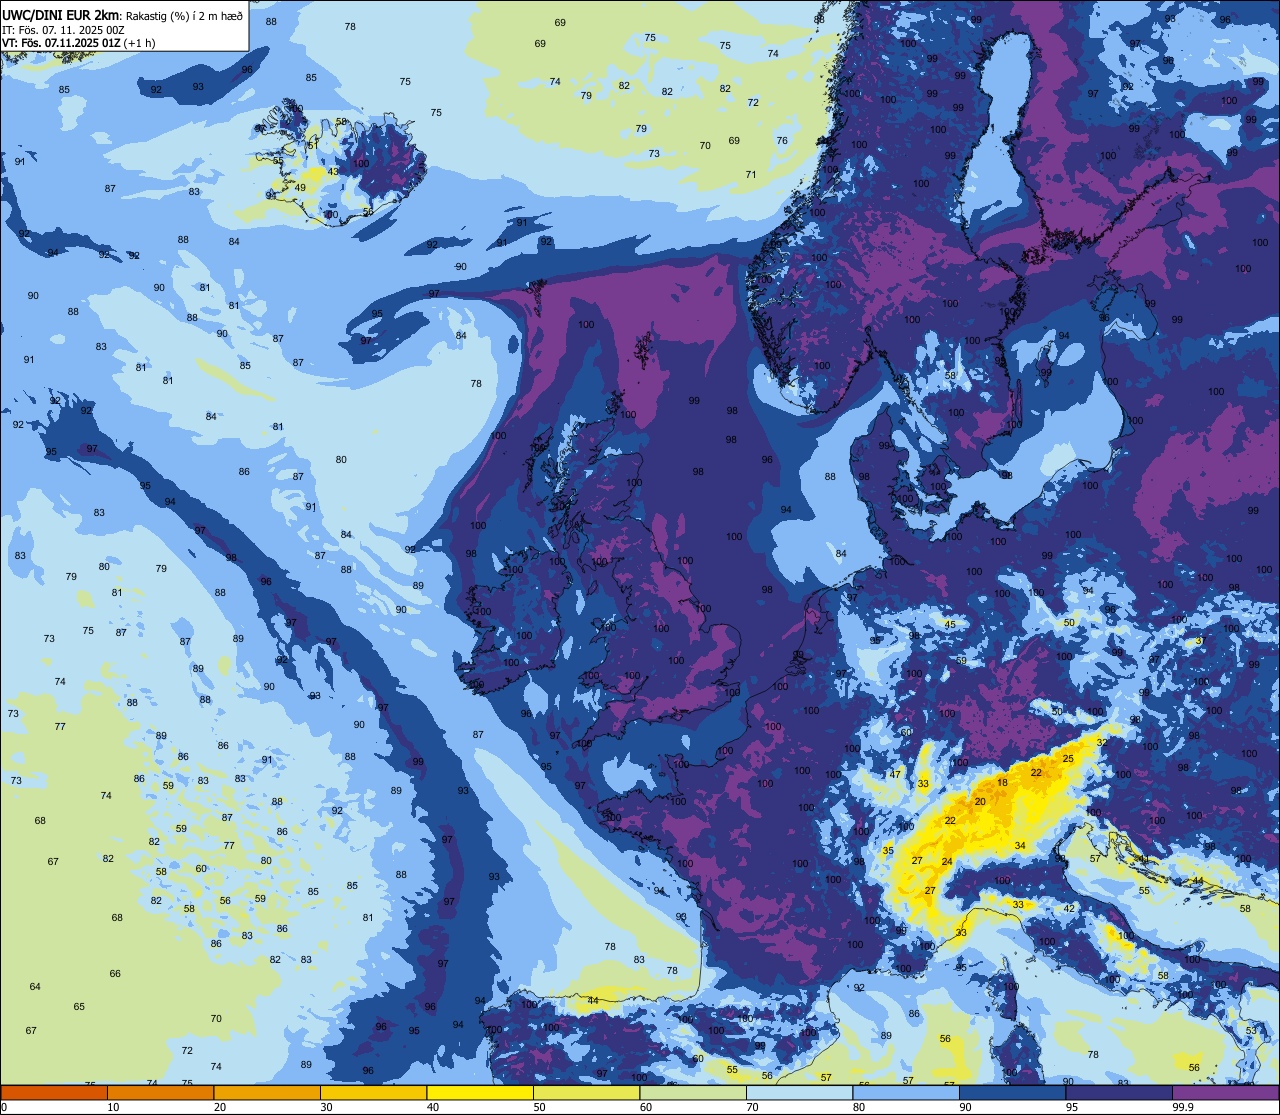Click the dark blue 90–95 legend segment

1012,1092
